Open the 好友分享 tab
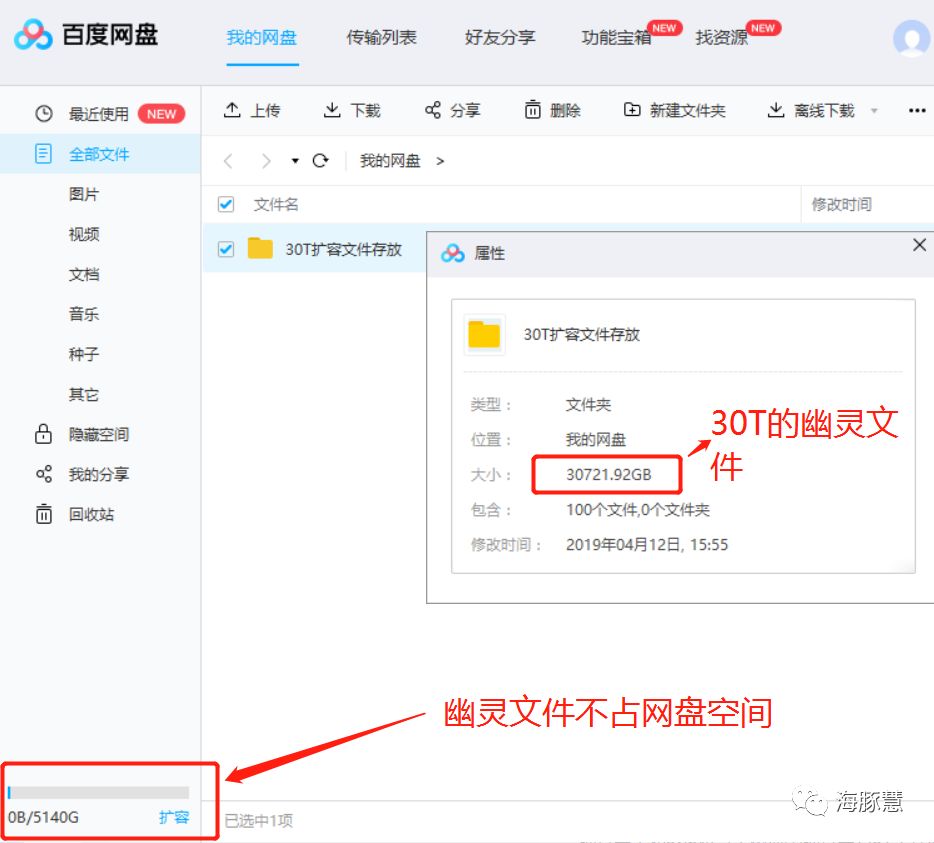934x843 pixels. (x=500, y=38)
